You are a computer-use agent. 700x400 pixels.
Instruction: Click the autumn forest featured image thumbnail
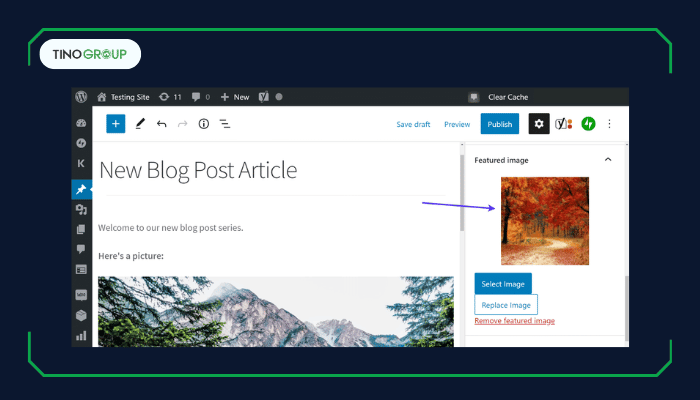(x=545, y=221)
